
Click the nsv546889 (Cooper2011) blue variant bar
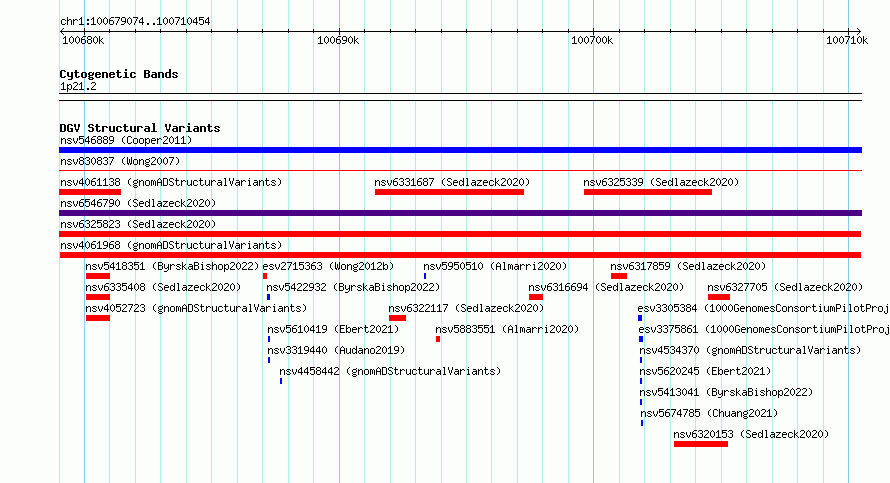click(460, 150)
